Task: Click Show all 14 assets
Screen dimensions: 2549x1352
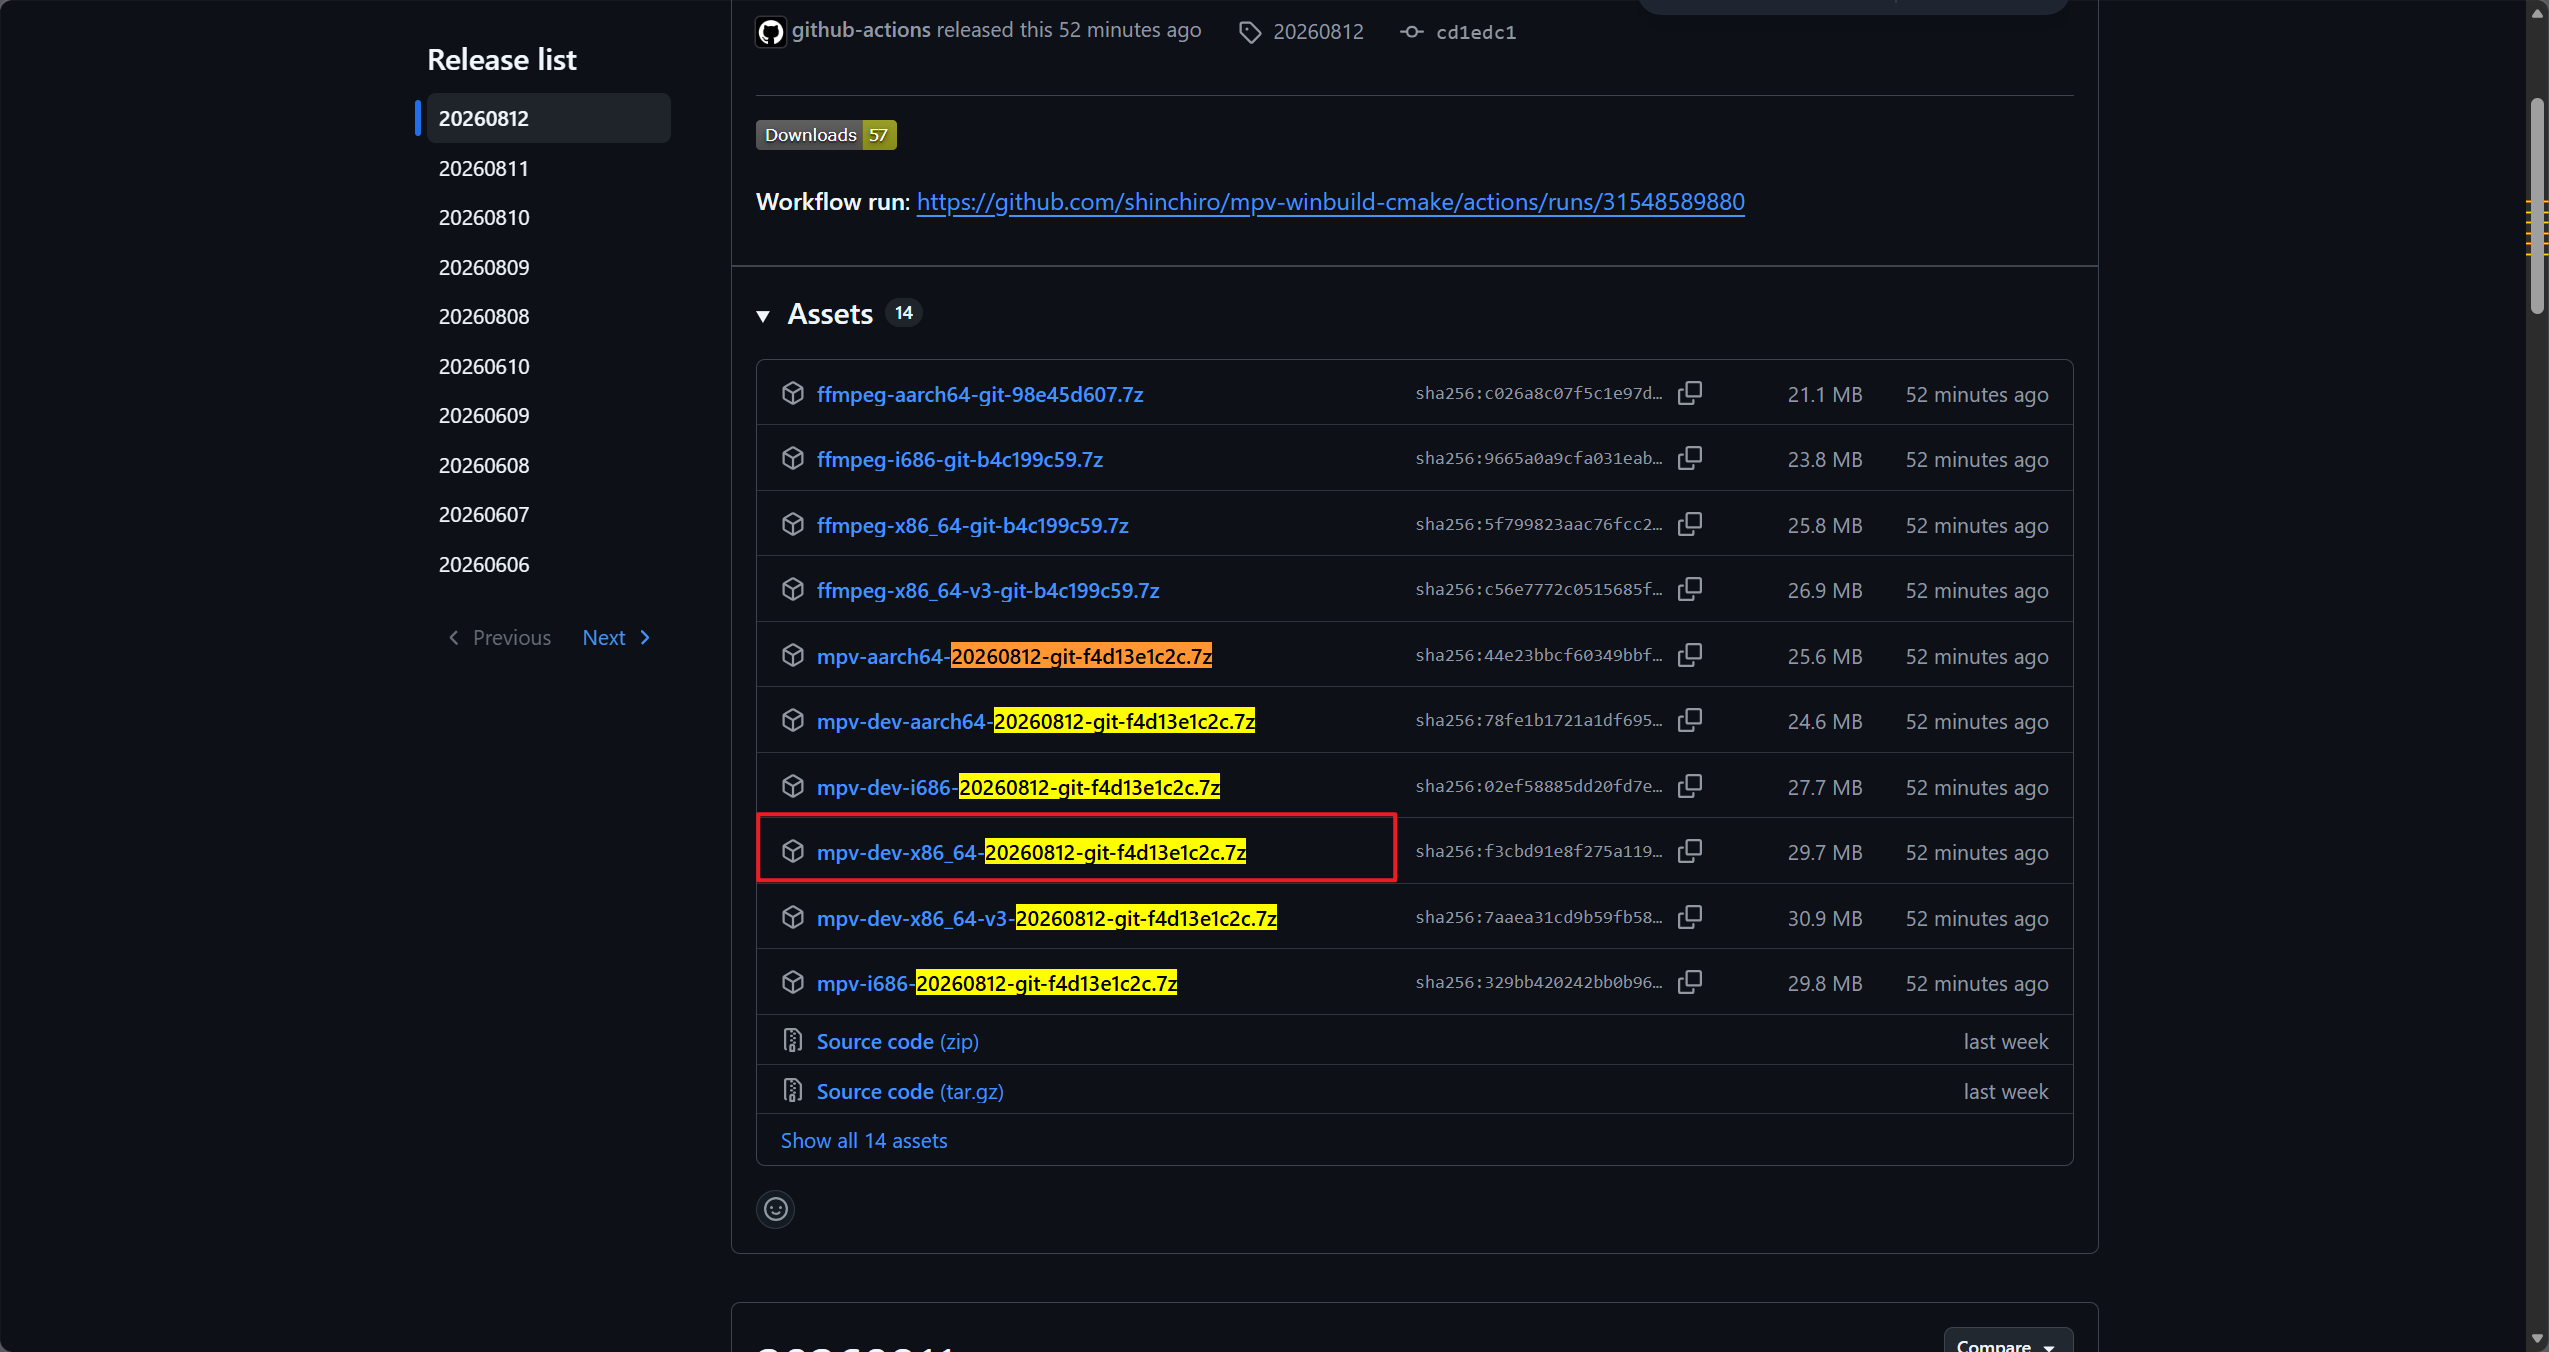Action: tap(864, 1141)
